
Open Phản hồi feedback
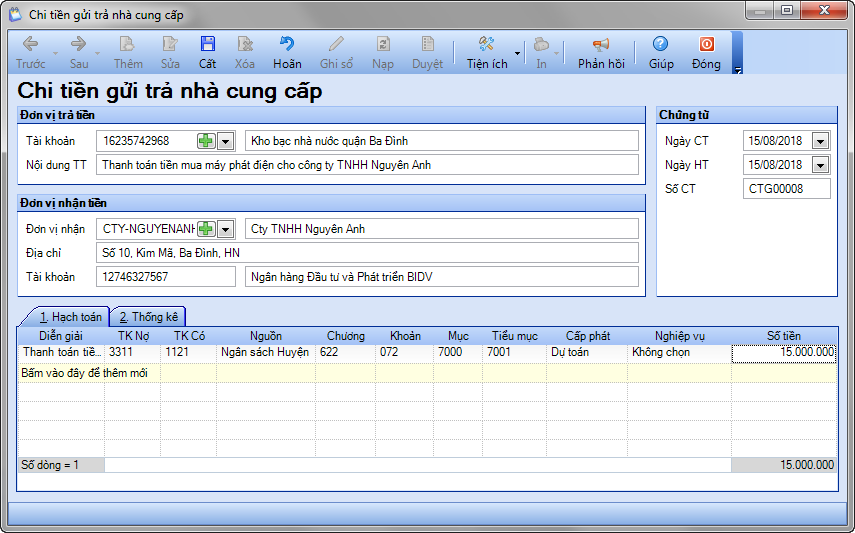point(601,52)
